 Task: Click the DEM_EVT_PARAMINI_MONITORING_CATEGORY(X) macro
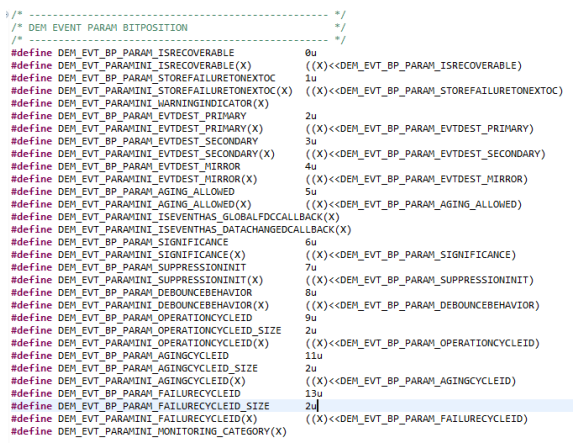[172, 431]
